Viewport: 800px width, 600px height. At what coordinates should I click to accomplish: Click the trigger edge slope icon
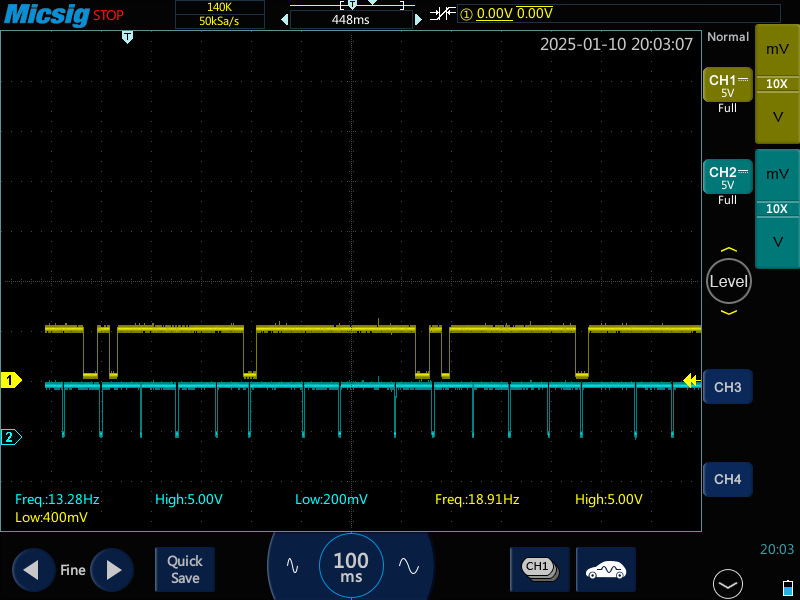442,14
